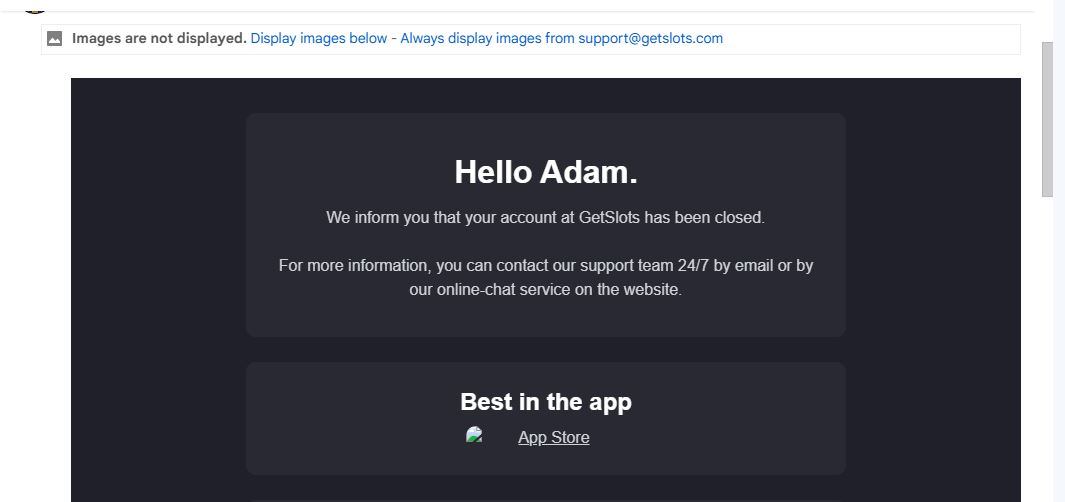1065x502 pixels.
Task: Open the Display images below link
Action: [319, 39]
